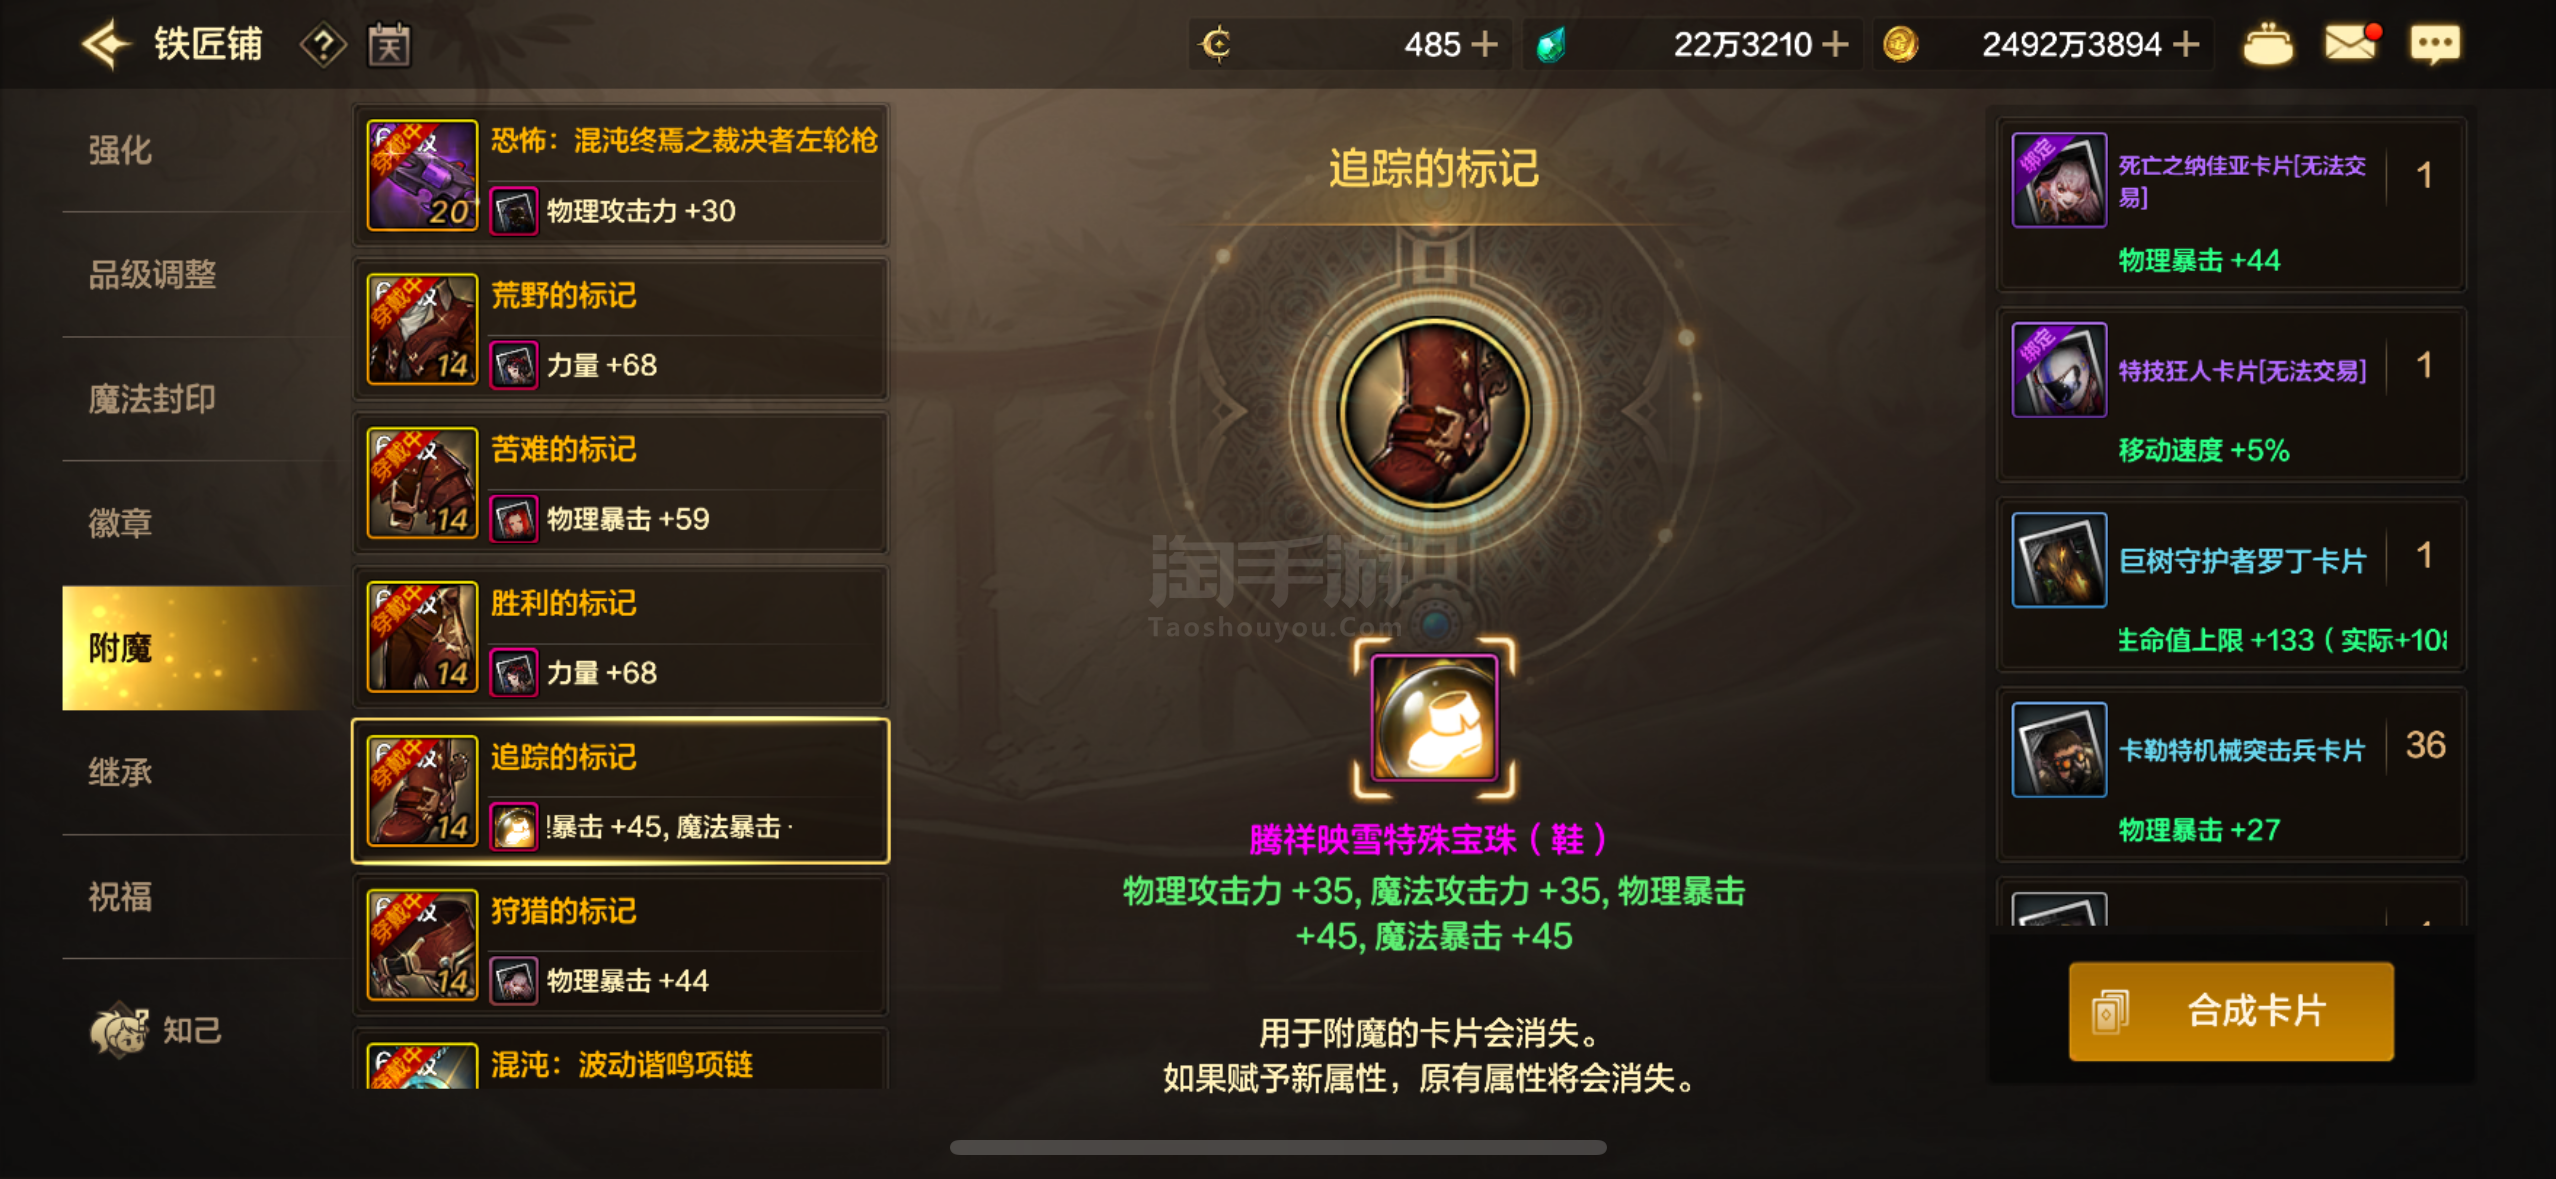Add more gold coins with plus sign

pos(2187,44)
